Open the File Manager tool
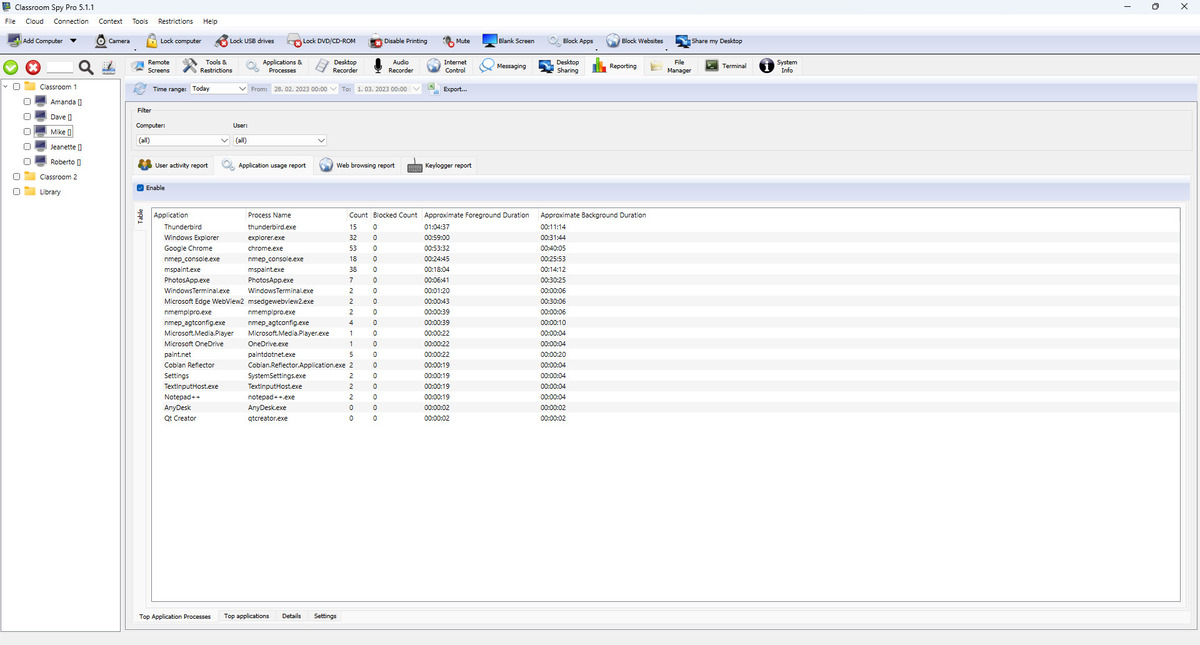The image size is (1200, 645). [x=657, y=66]
